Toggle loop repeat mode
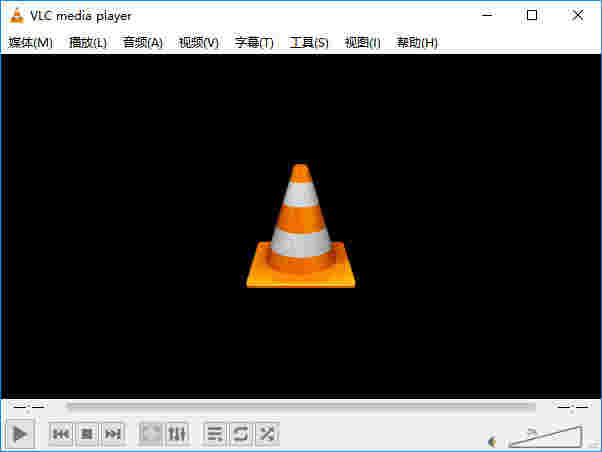Image resolution: width=602 pixels, height=452 pixels. pos(241,434)
